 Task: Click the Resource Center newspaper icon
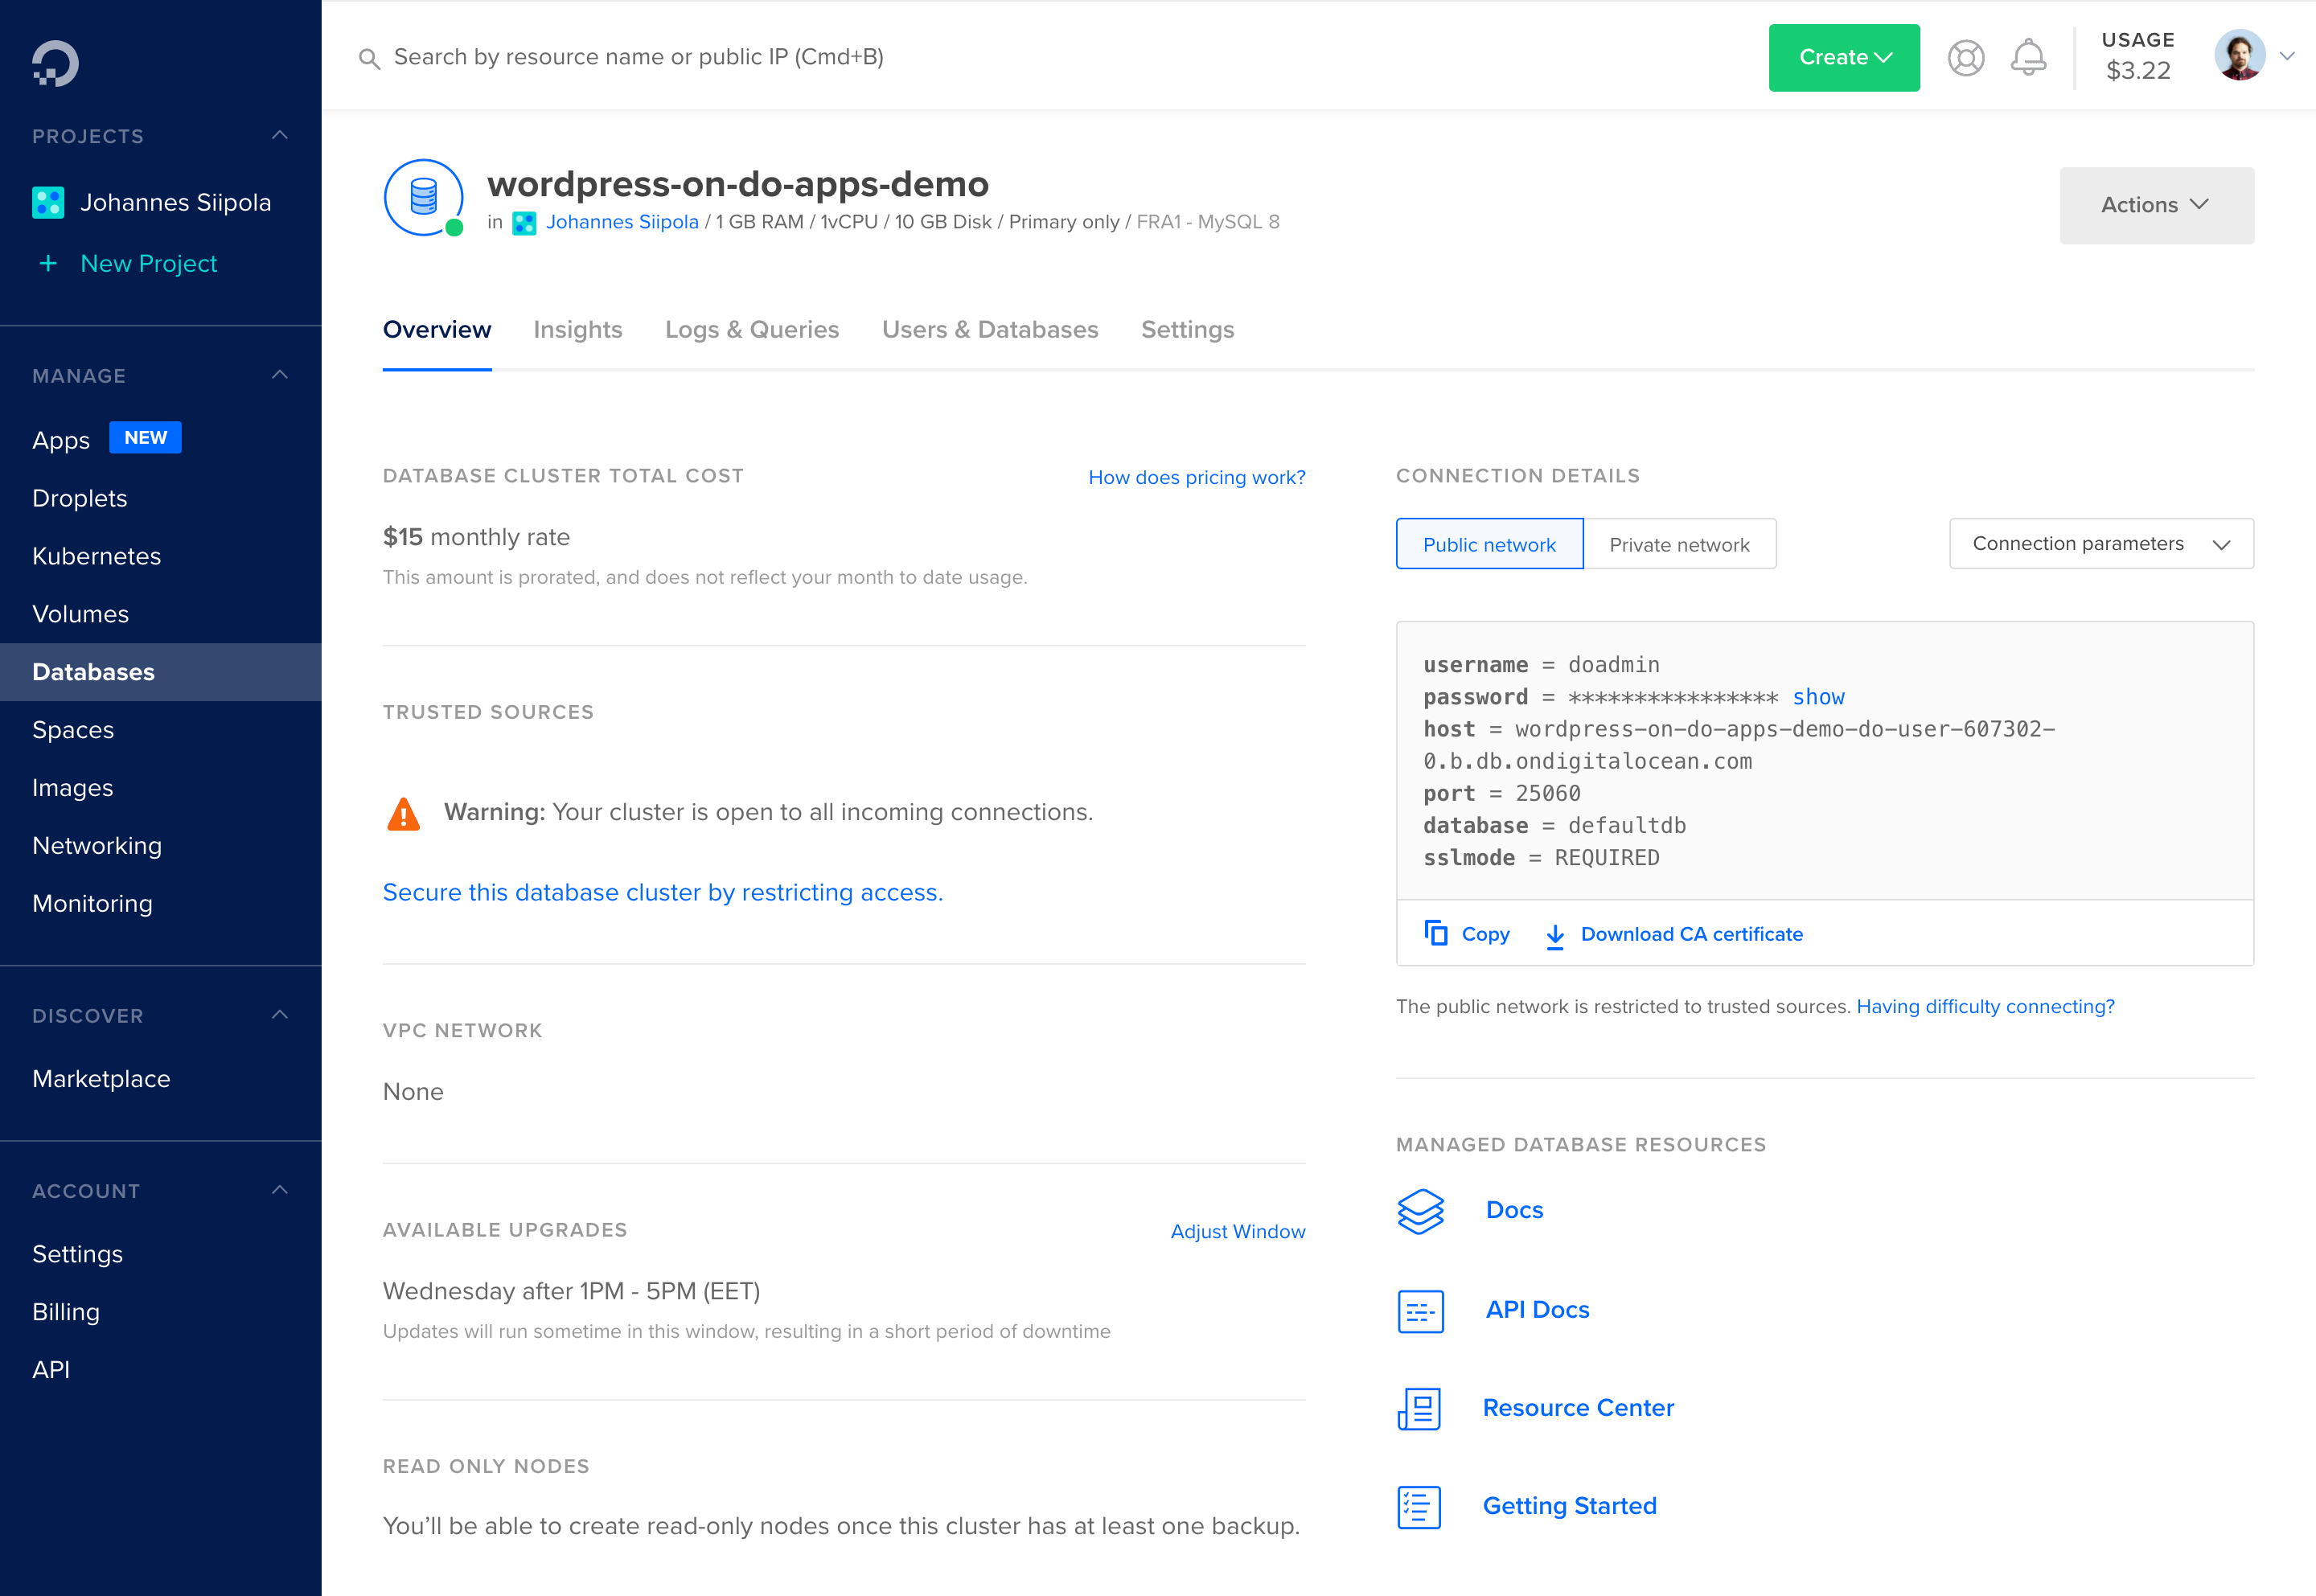click(x=1420, y=1408)
